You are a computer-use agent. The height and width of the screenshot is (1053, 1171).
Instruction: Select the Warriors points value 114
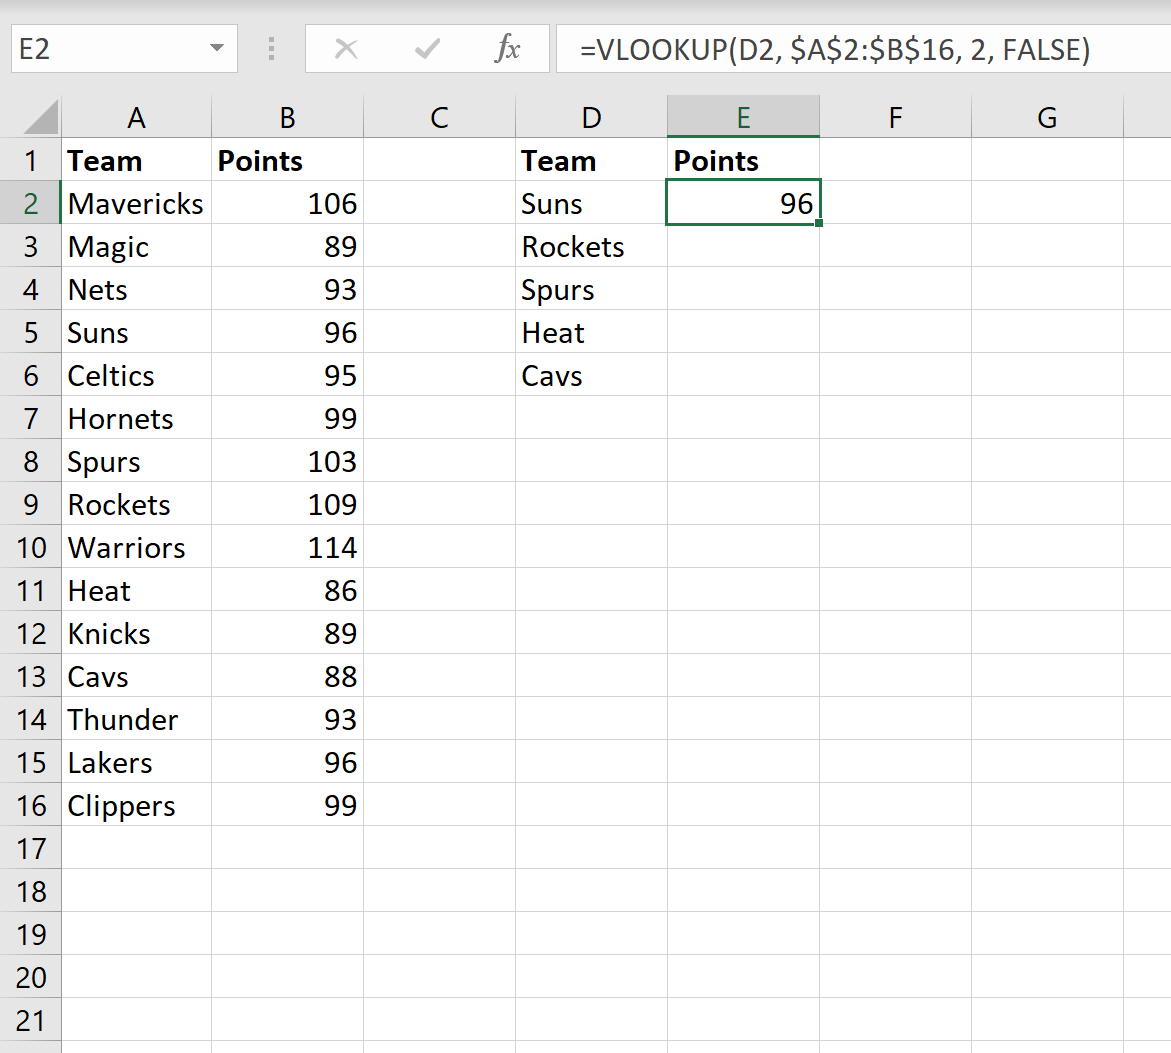pyautogui.click(x=288, y=548)
